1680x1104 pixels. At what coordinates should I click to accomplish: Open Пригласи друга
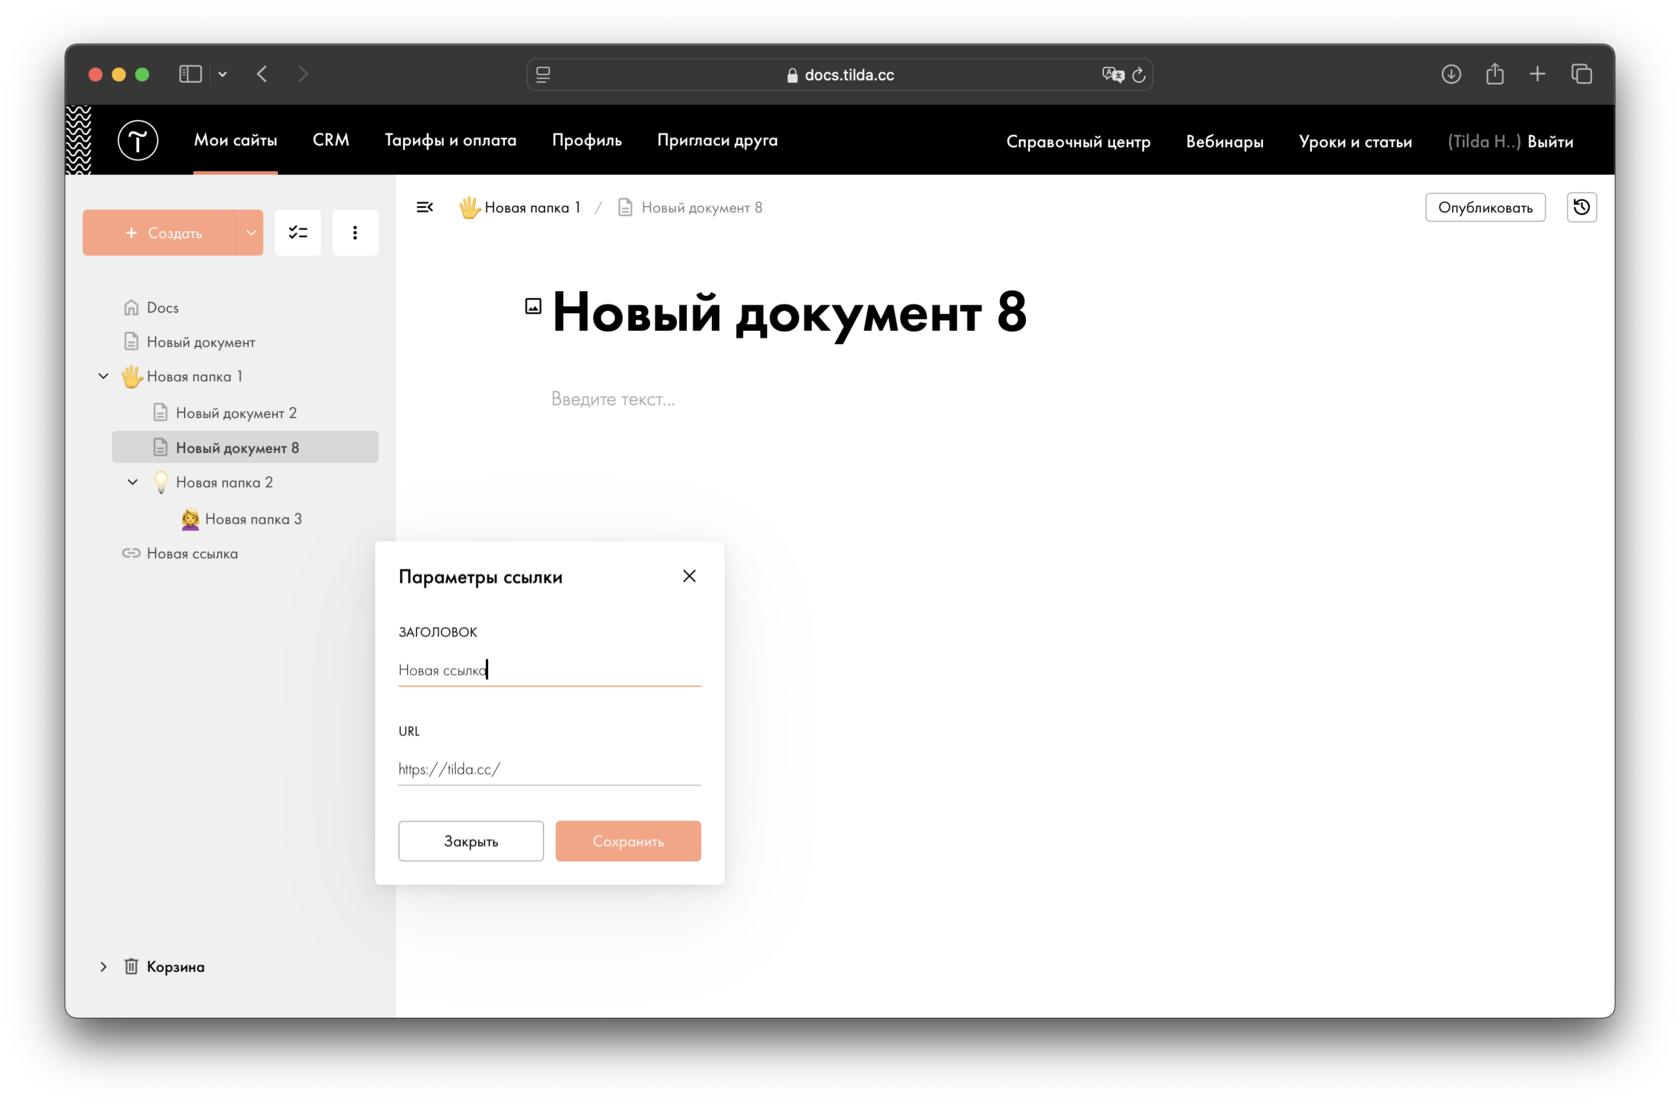point(717,140)
